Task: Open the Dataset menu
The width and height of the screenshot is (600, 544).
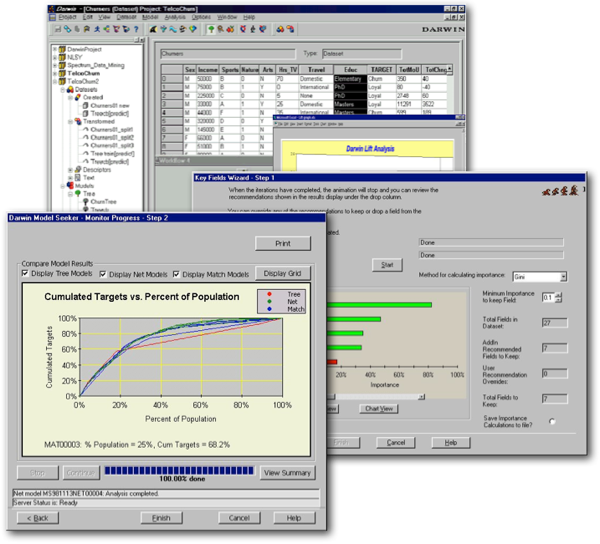Action: pos(126,17)
